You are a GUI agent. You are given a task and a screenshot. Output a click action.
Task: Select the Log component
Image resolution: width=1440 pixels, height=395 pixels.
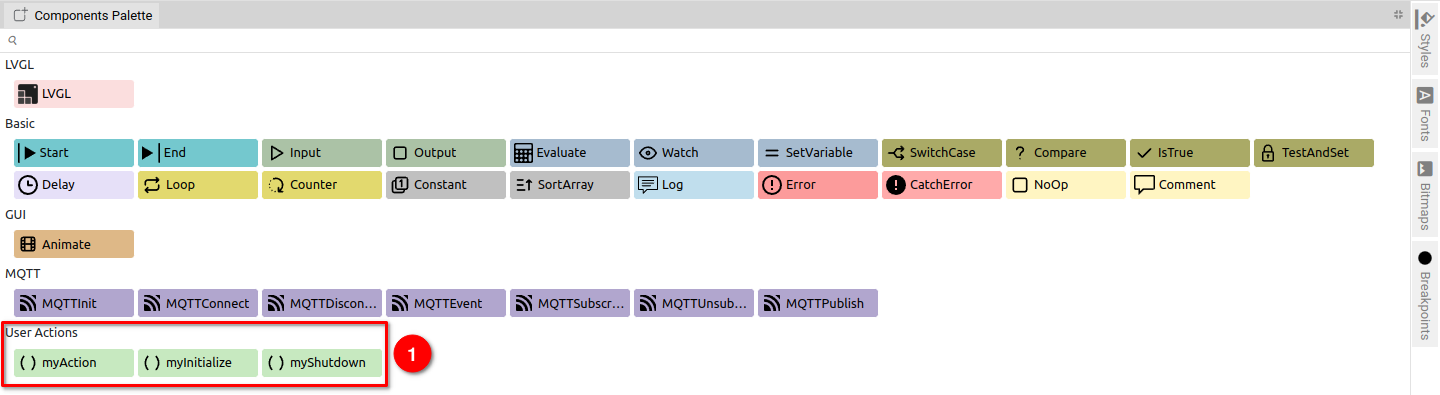[694, 185]
